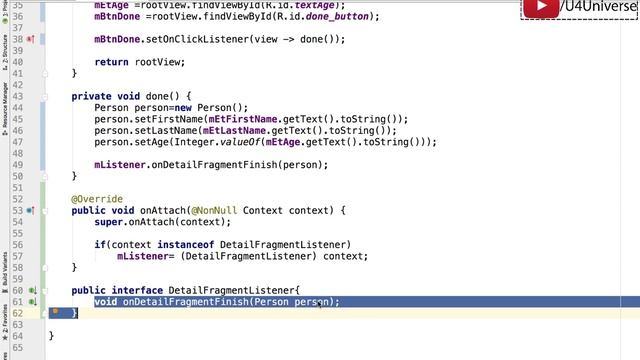Click 'Context' type on line 53
640x360 pixels.
(x=263, y=211)
